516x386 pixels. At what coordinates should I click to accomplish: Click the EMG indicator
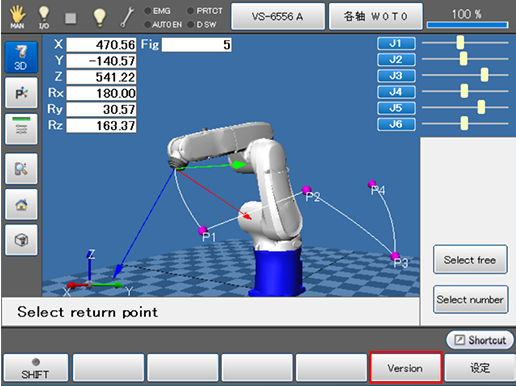[x=157, y=11]
